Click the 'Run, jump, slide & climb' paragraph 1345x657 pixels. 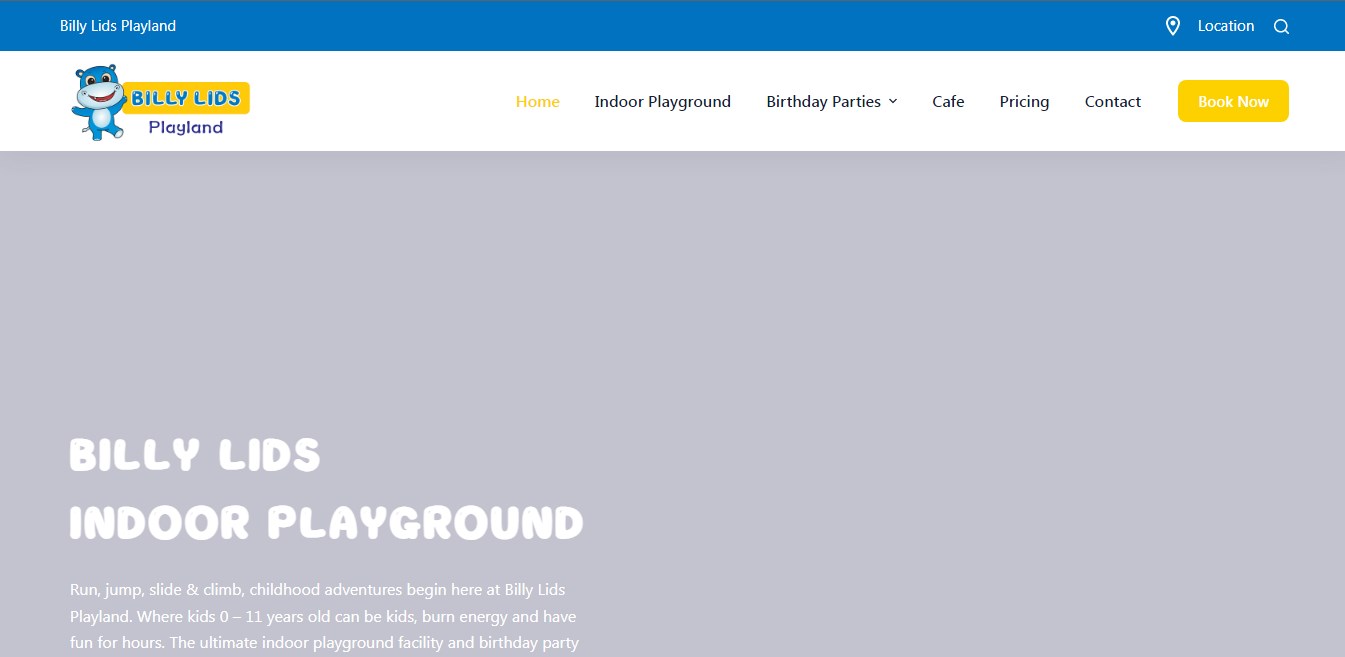pyautogui.click(x=324, y=616)
